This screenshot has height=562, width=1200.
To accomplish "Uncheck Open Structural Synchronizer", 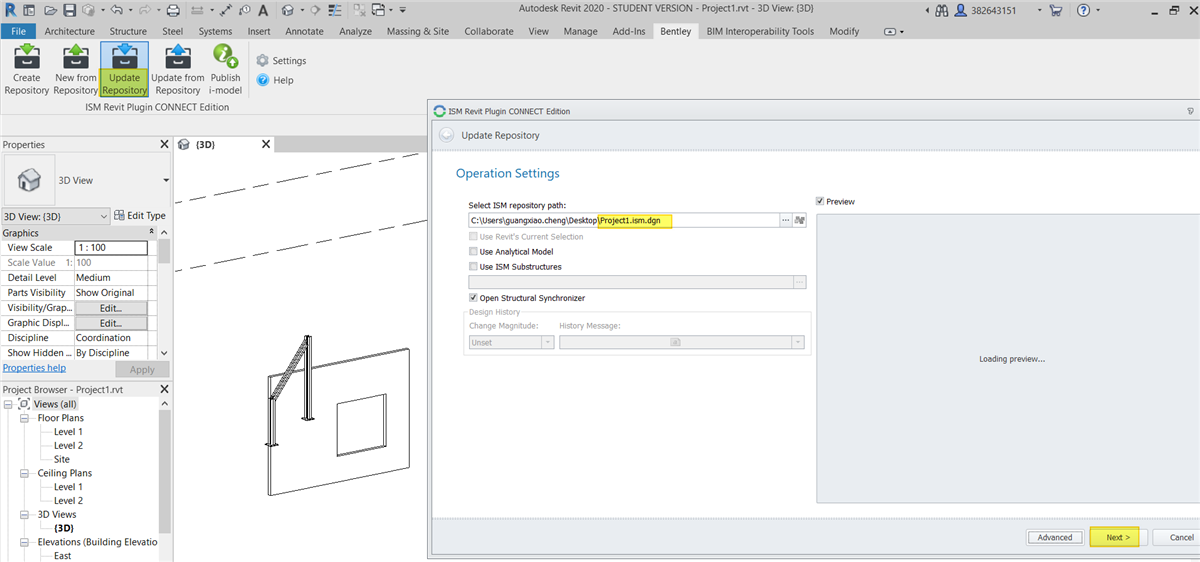I will click(x=474, y=298).
